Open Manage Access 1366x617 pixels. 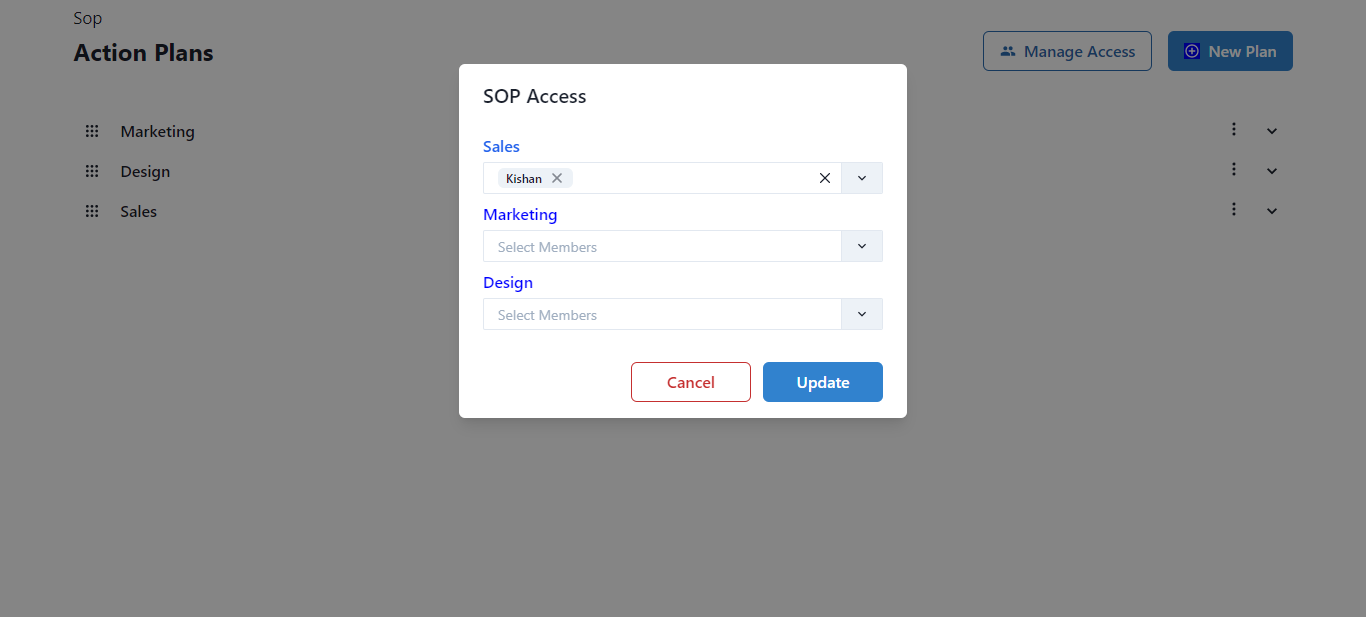(x=1067, y=50)
